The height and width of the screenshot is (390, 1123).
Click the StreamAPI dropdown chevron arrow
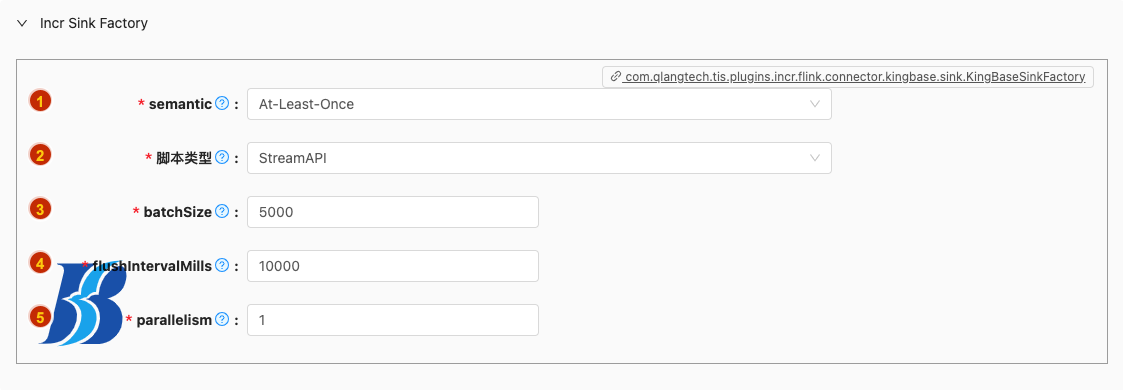pos(814,157)
